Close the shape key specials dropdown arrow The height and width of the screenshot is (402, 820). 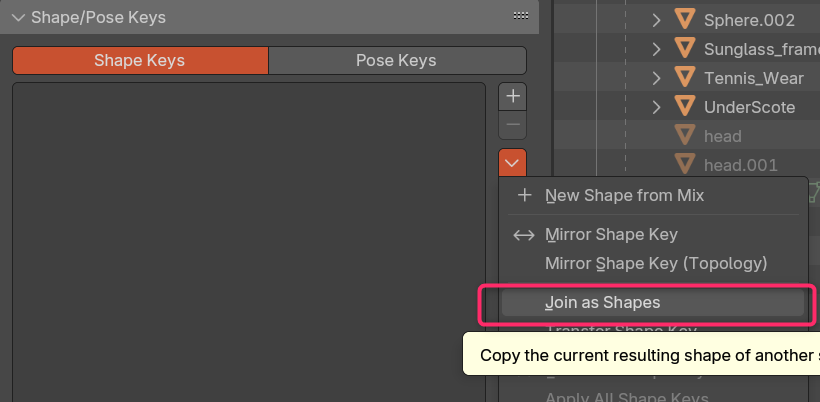pyautogui.click(x=512, y=163)
